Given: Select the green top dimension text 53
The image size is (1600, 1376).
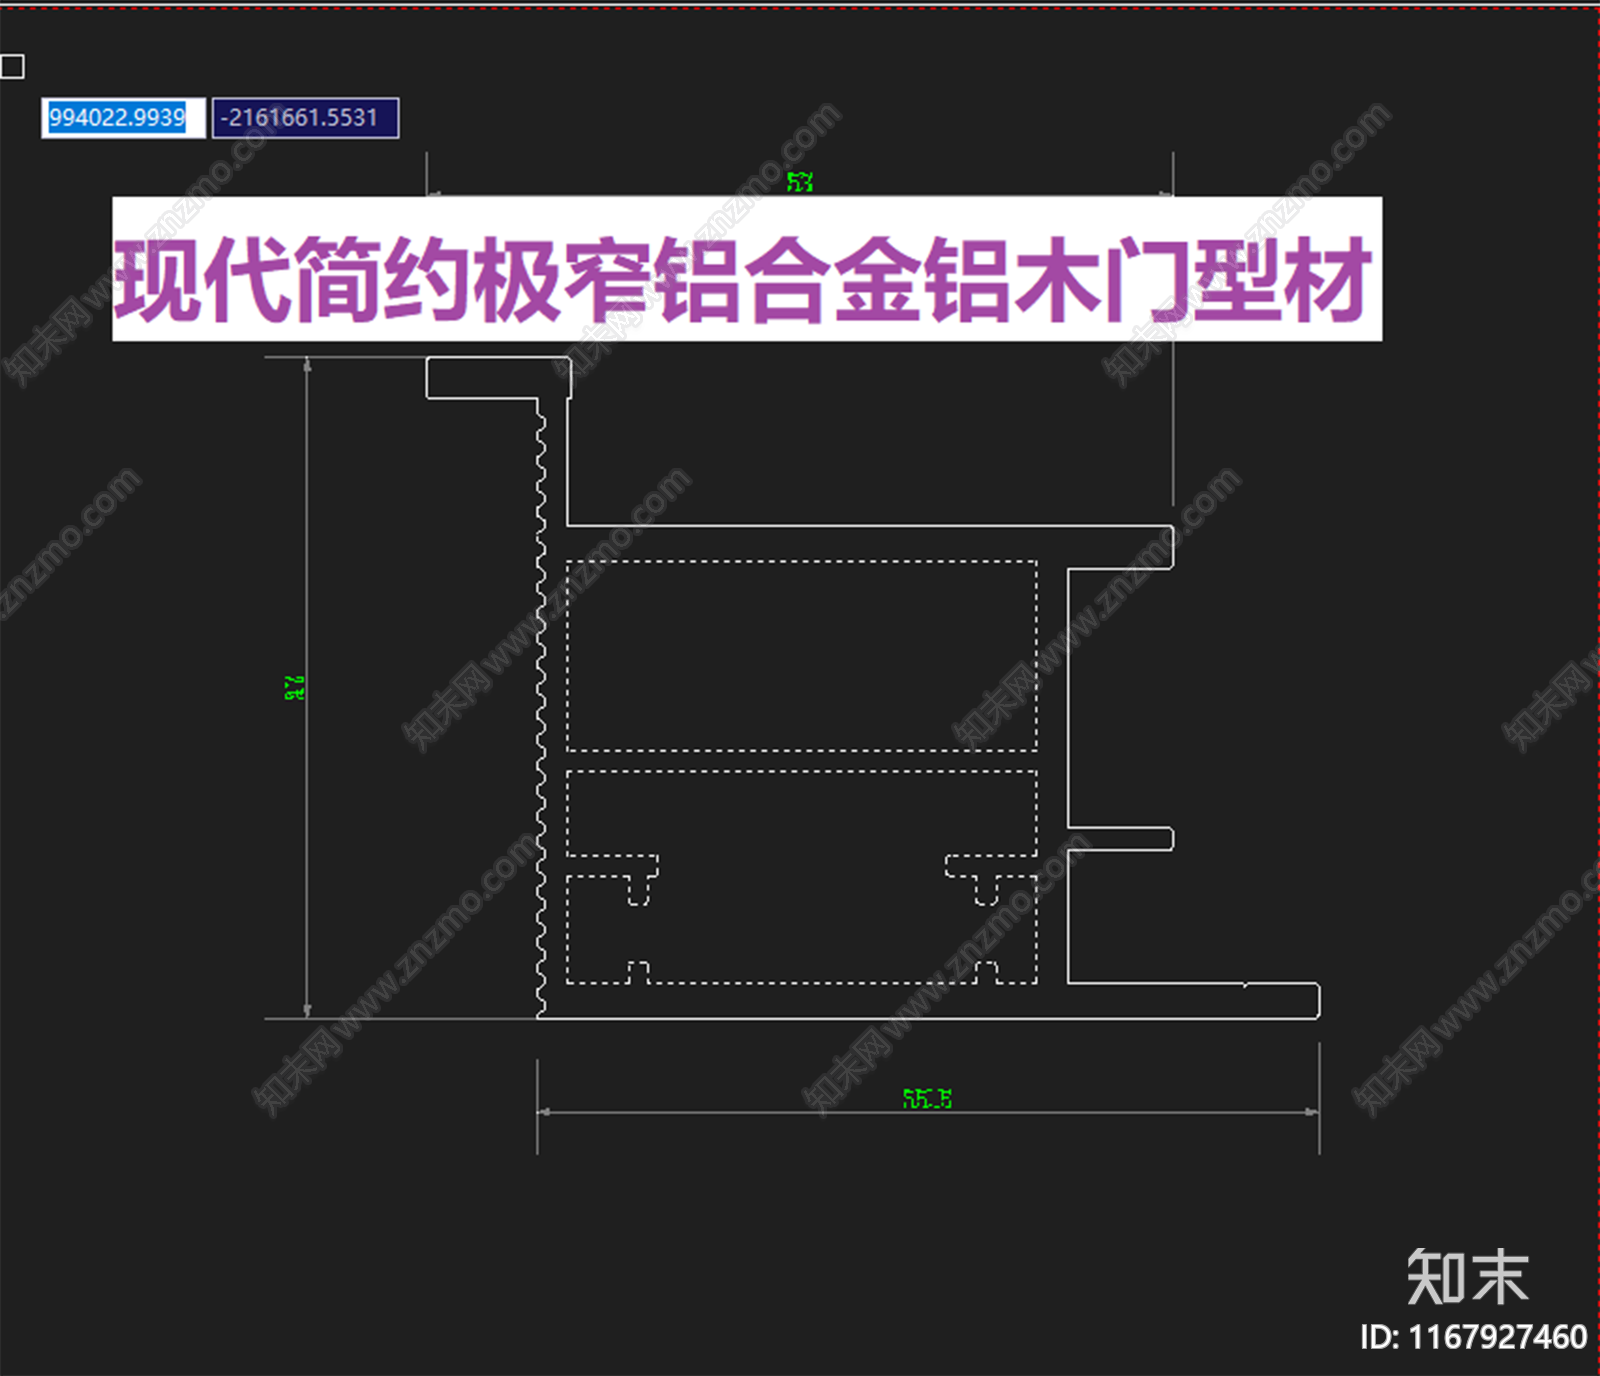Looking at the screenshot, I should point(799,182).
